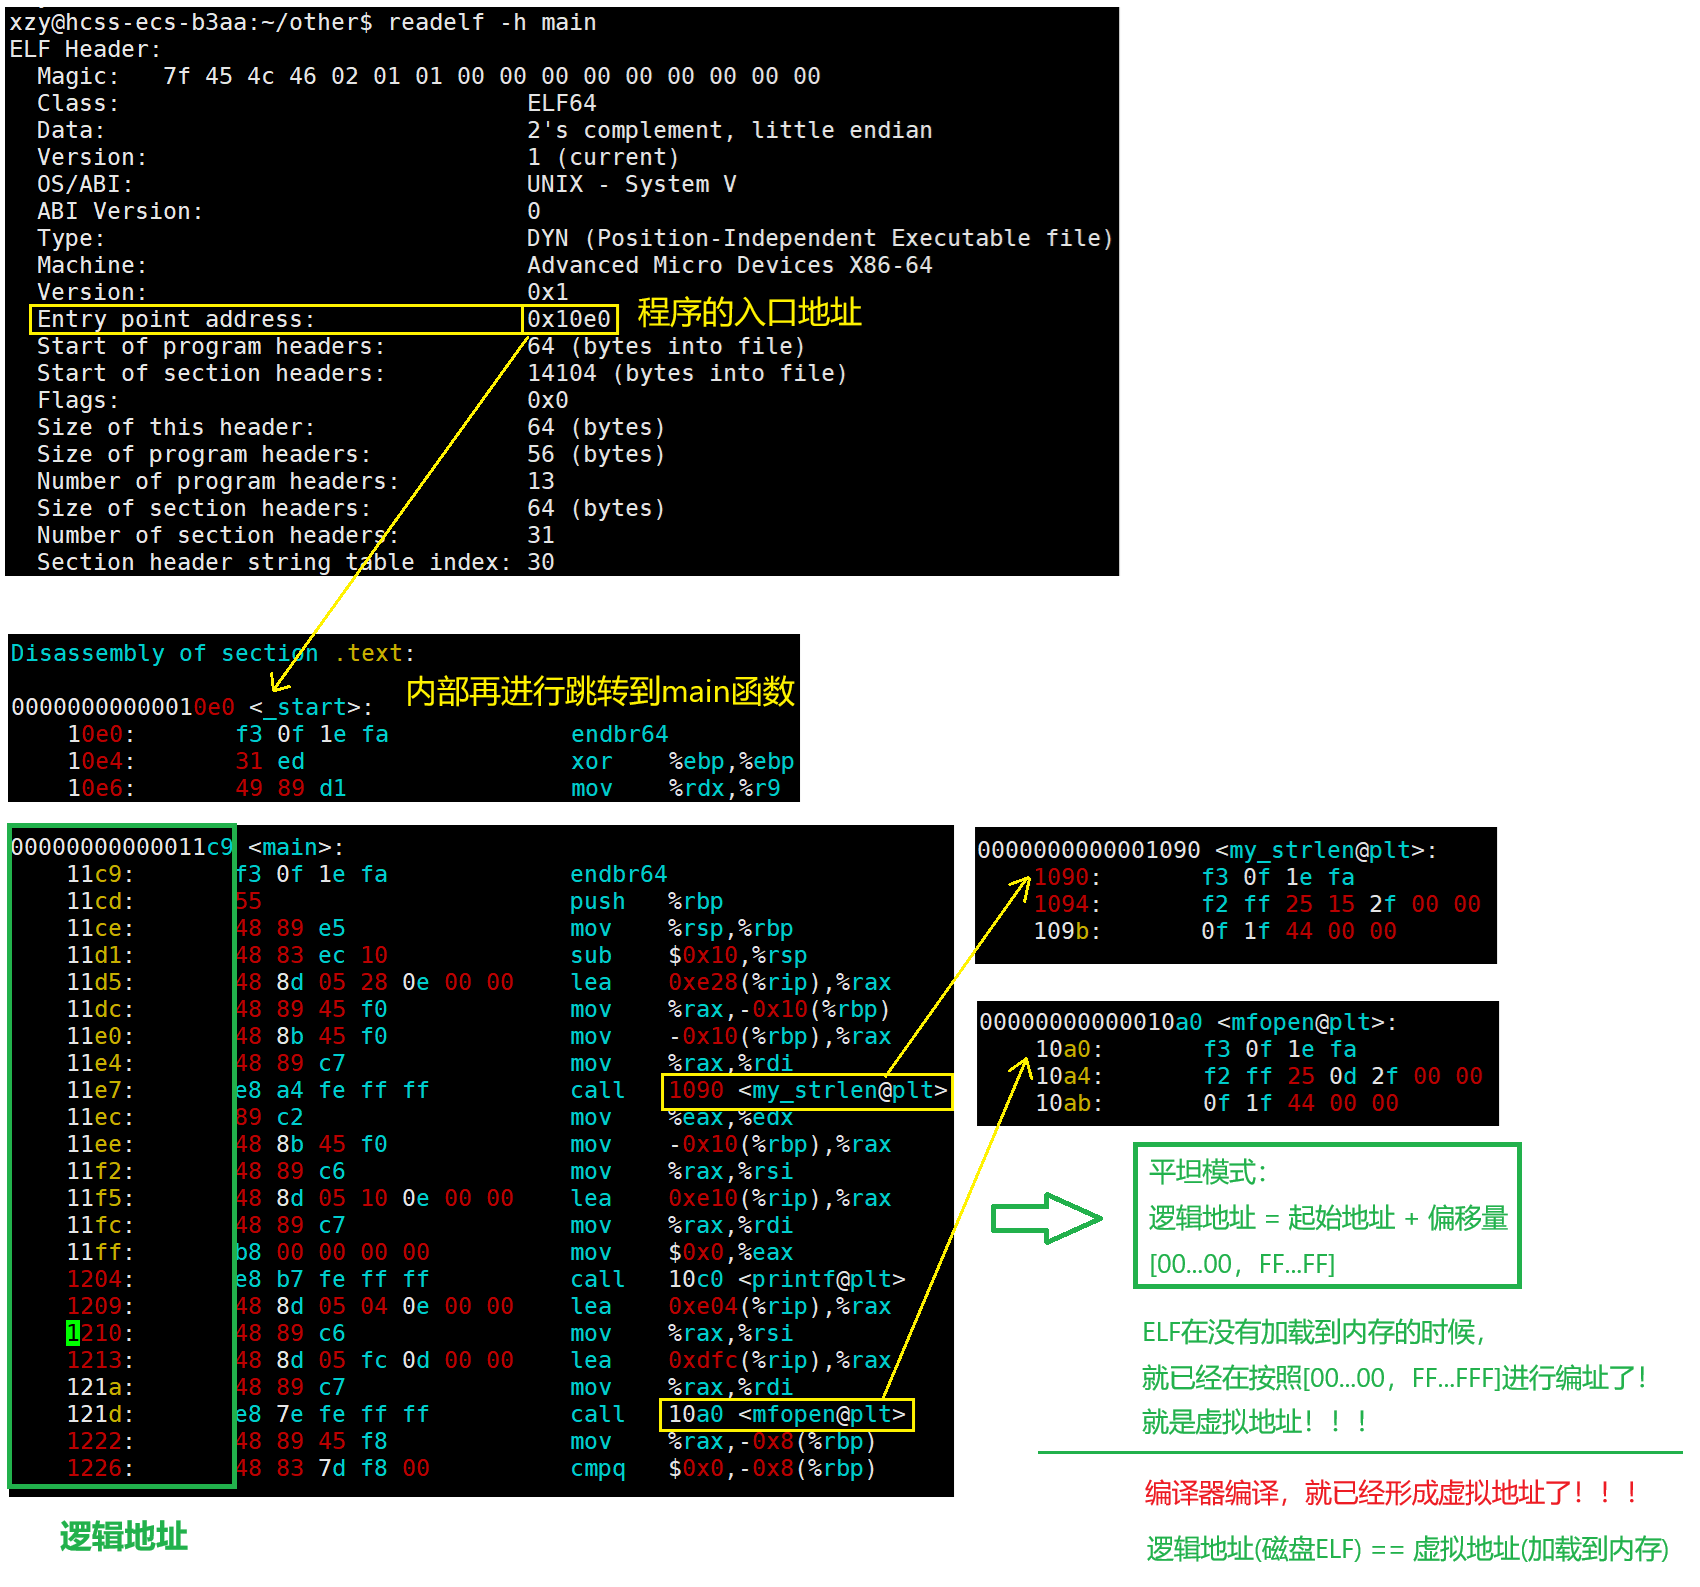Select the line '就是虚拟地址!!!'
The image size is (1700, 1587).
click(x=1255, y=1422)
